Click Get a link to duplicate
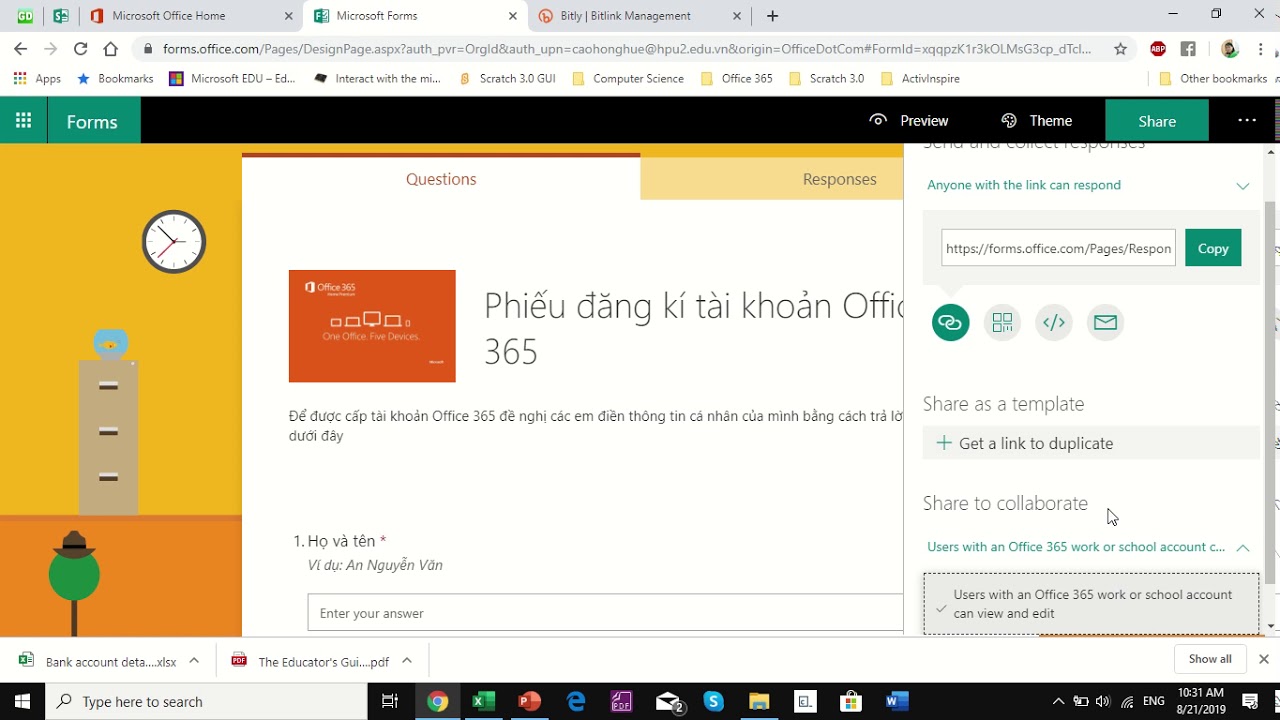The image size is (1280, 720). pyautogui.click(x=1092, y=443)
